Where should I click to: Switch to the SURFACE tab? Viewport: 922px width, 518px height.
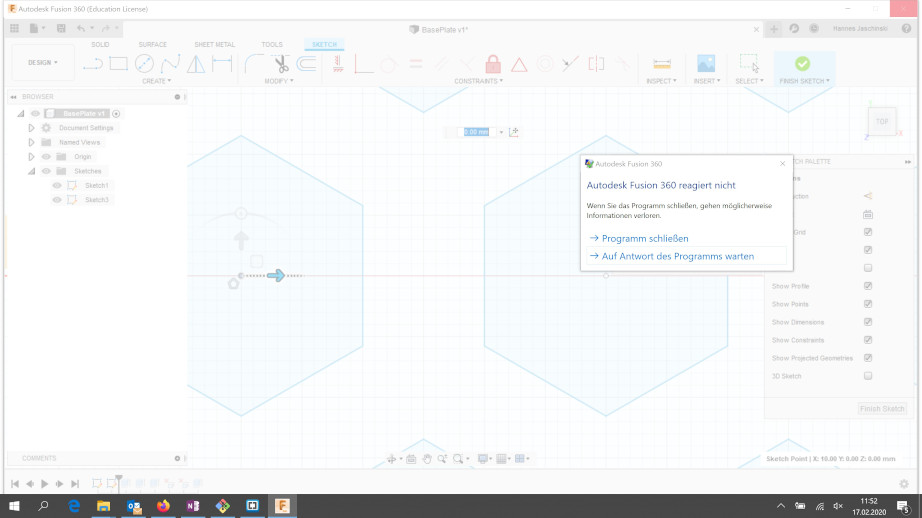[x=153, y=45]
